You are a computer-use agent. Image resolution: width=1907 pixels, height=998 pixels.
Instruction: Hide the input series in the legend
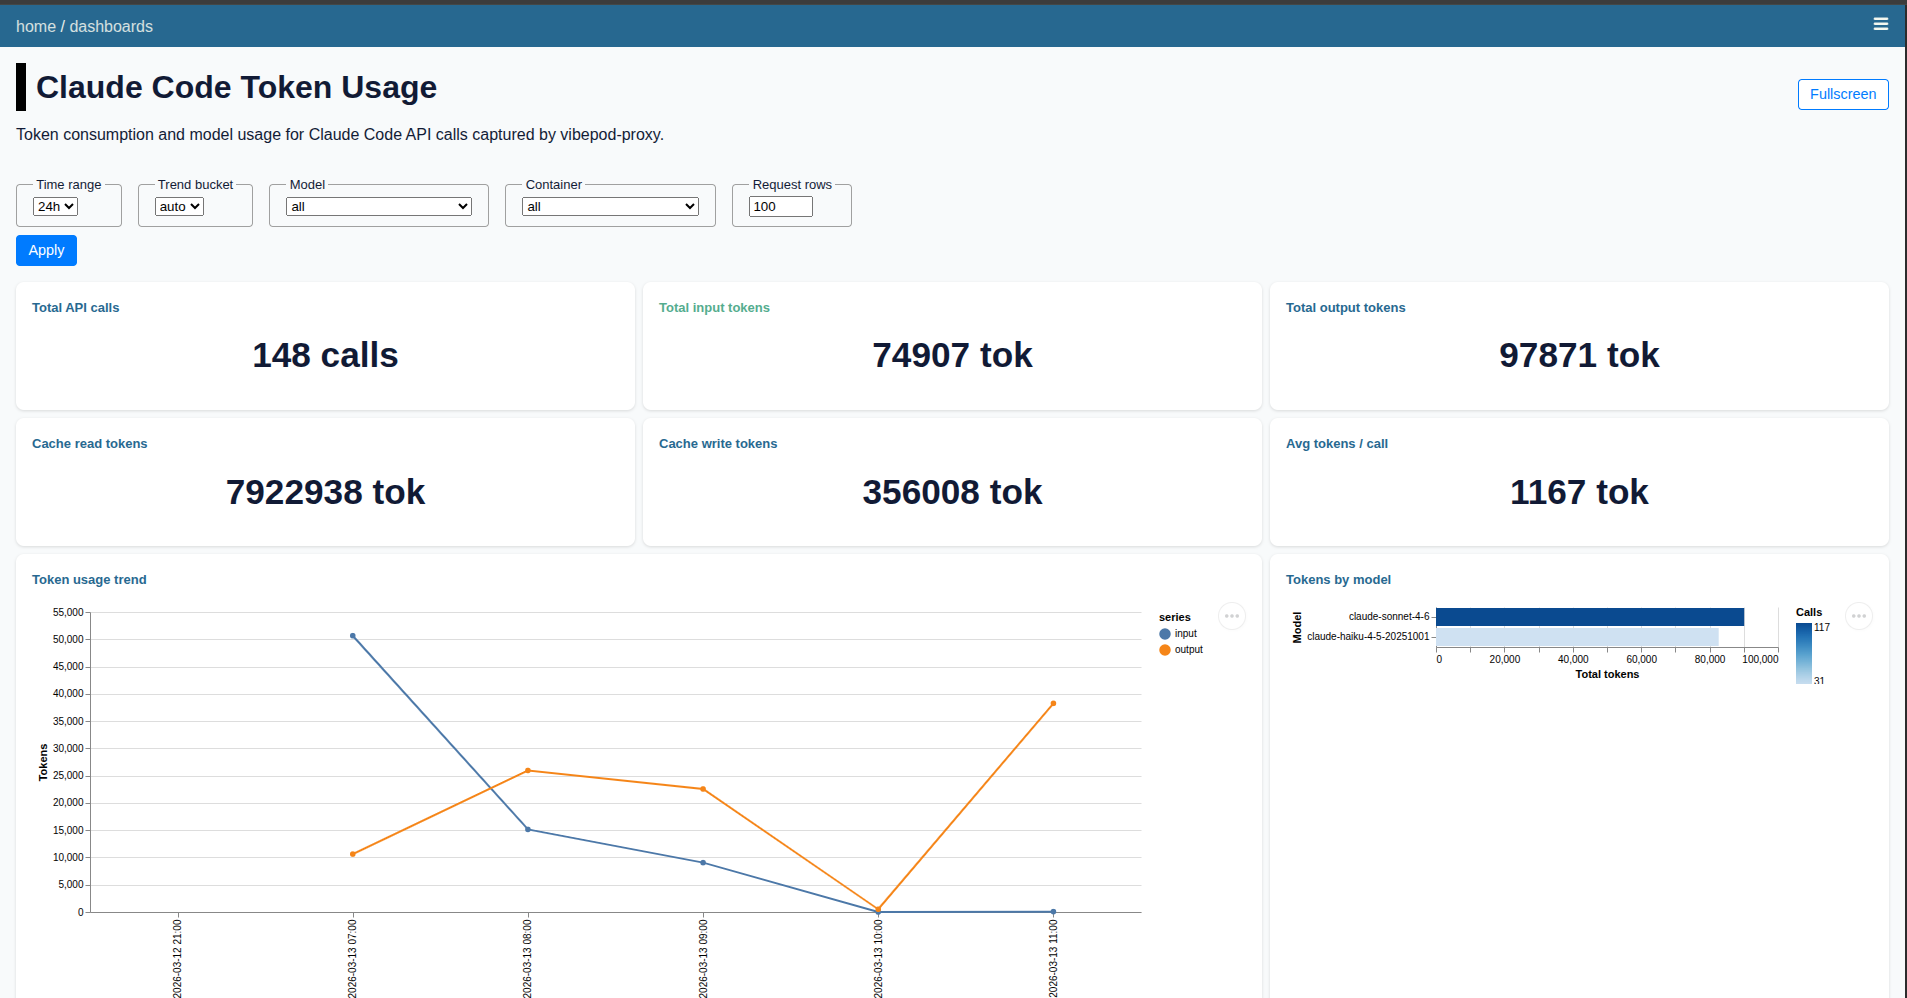[x=1180, y=633]
